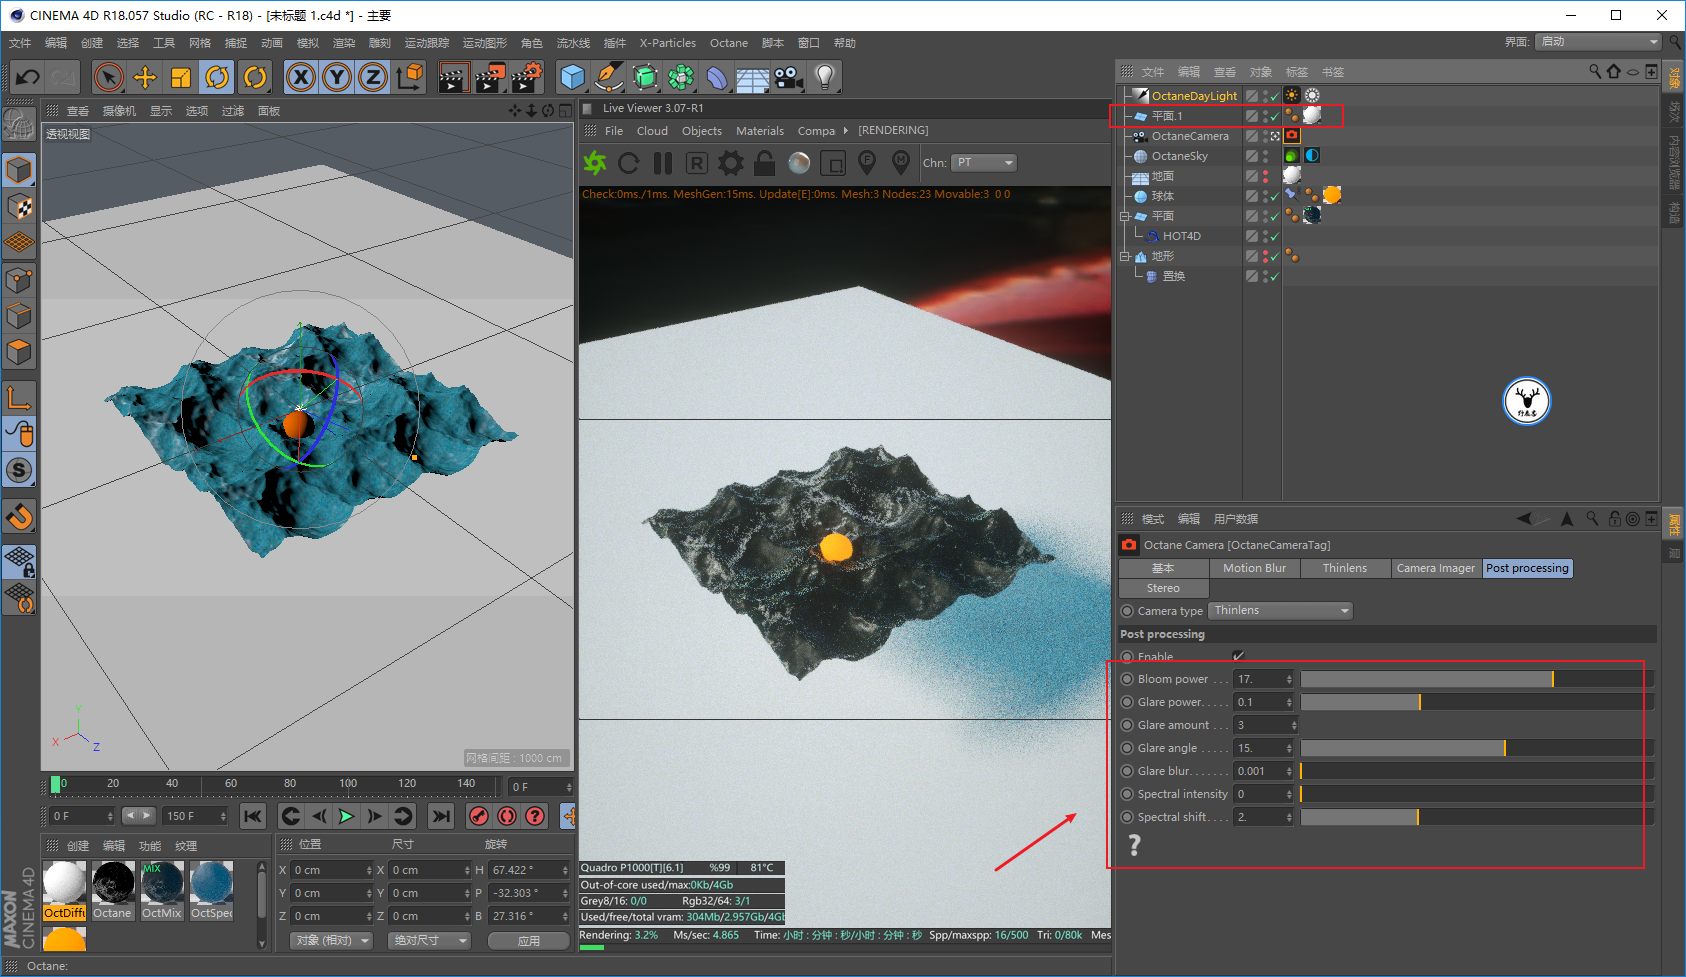Switch to the Camera Imager tab

(x=1435, y=568)
